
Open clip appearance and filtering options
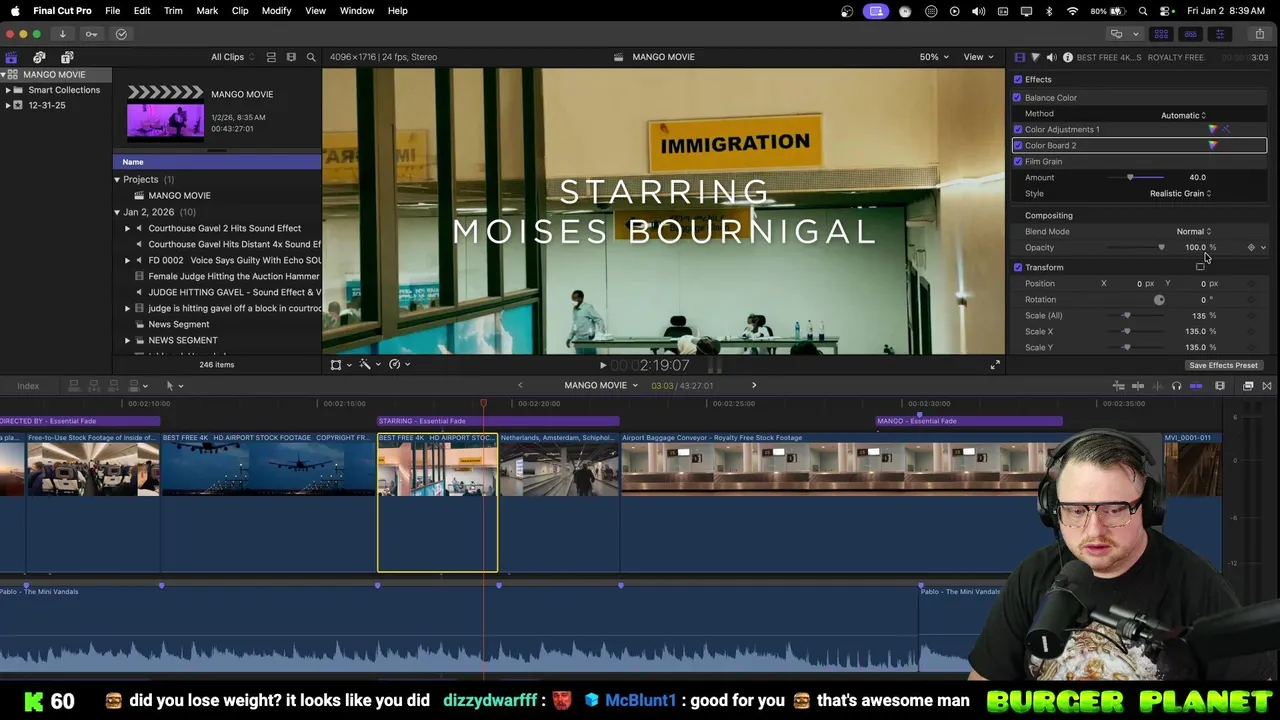point(291,57)
